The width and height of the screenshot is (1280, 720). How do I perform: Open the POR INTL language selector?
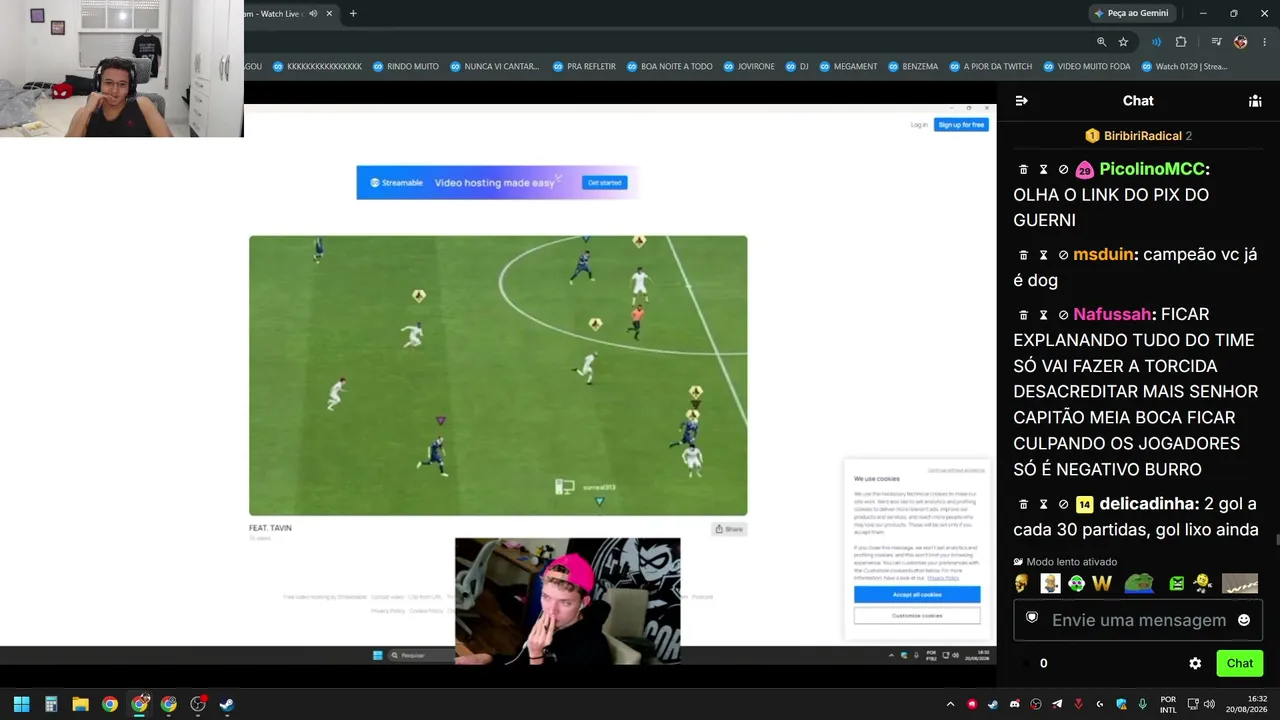(1168, 704)
